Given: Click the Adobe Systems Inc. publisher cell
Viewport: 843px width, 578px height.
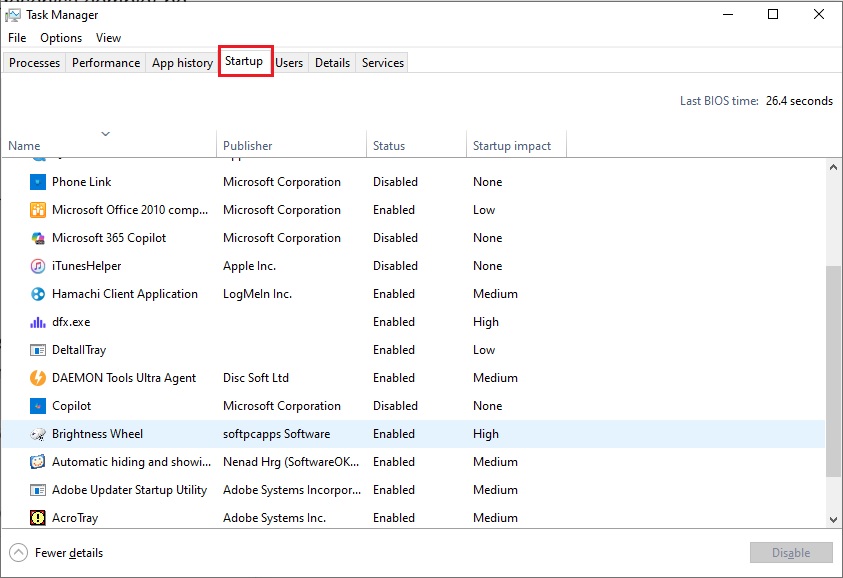Looking at the screenshot, I should pos(274,518).
